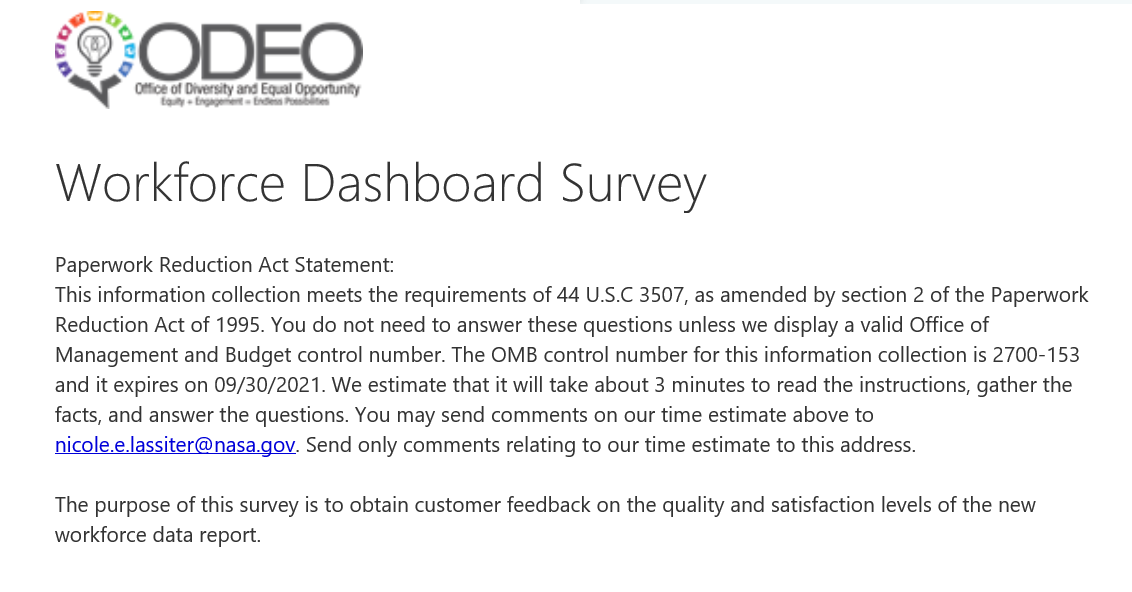Click the Equity + Engagement tagline under logo
The width and height of the screenshot is (1132, 592).
244,102
